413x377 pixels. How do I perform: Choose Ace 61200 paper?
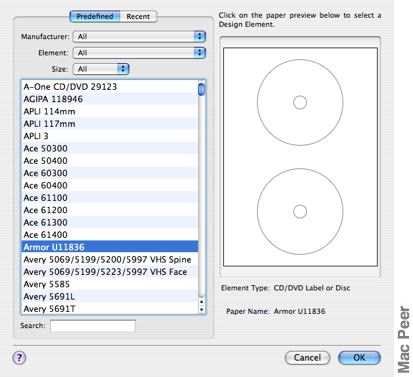(x=110, y=210)
